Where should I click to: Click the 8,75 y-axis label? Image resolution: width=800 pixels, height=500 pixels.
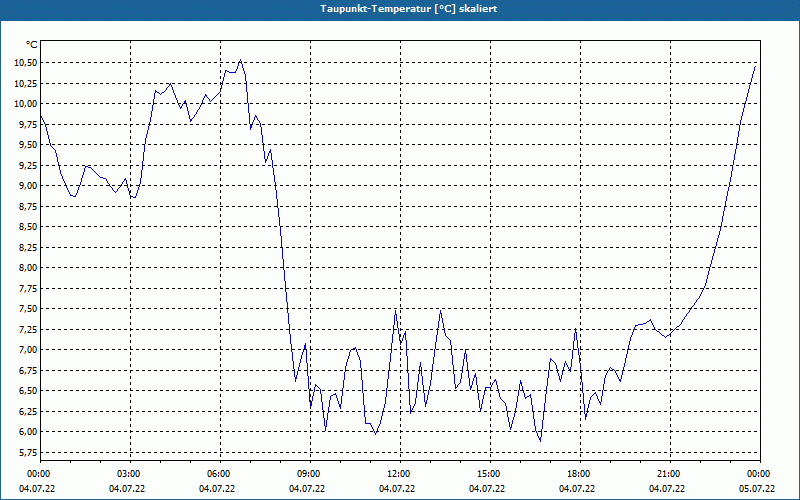coord(28,206)
